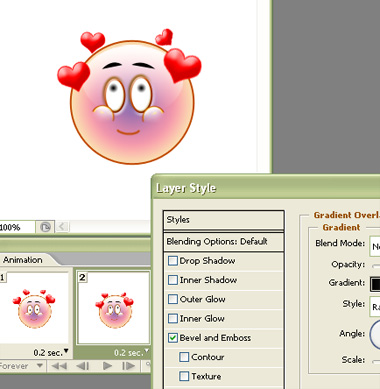Click the Contour label text
The height and width of the screenshot is (389, 380).
[208, 357]
